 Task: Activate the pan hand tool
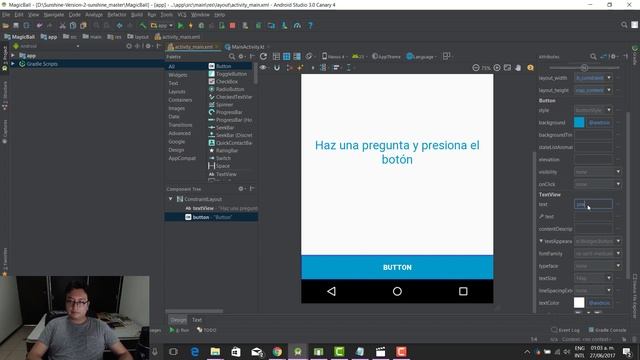pos(518,68)
